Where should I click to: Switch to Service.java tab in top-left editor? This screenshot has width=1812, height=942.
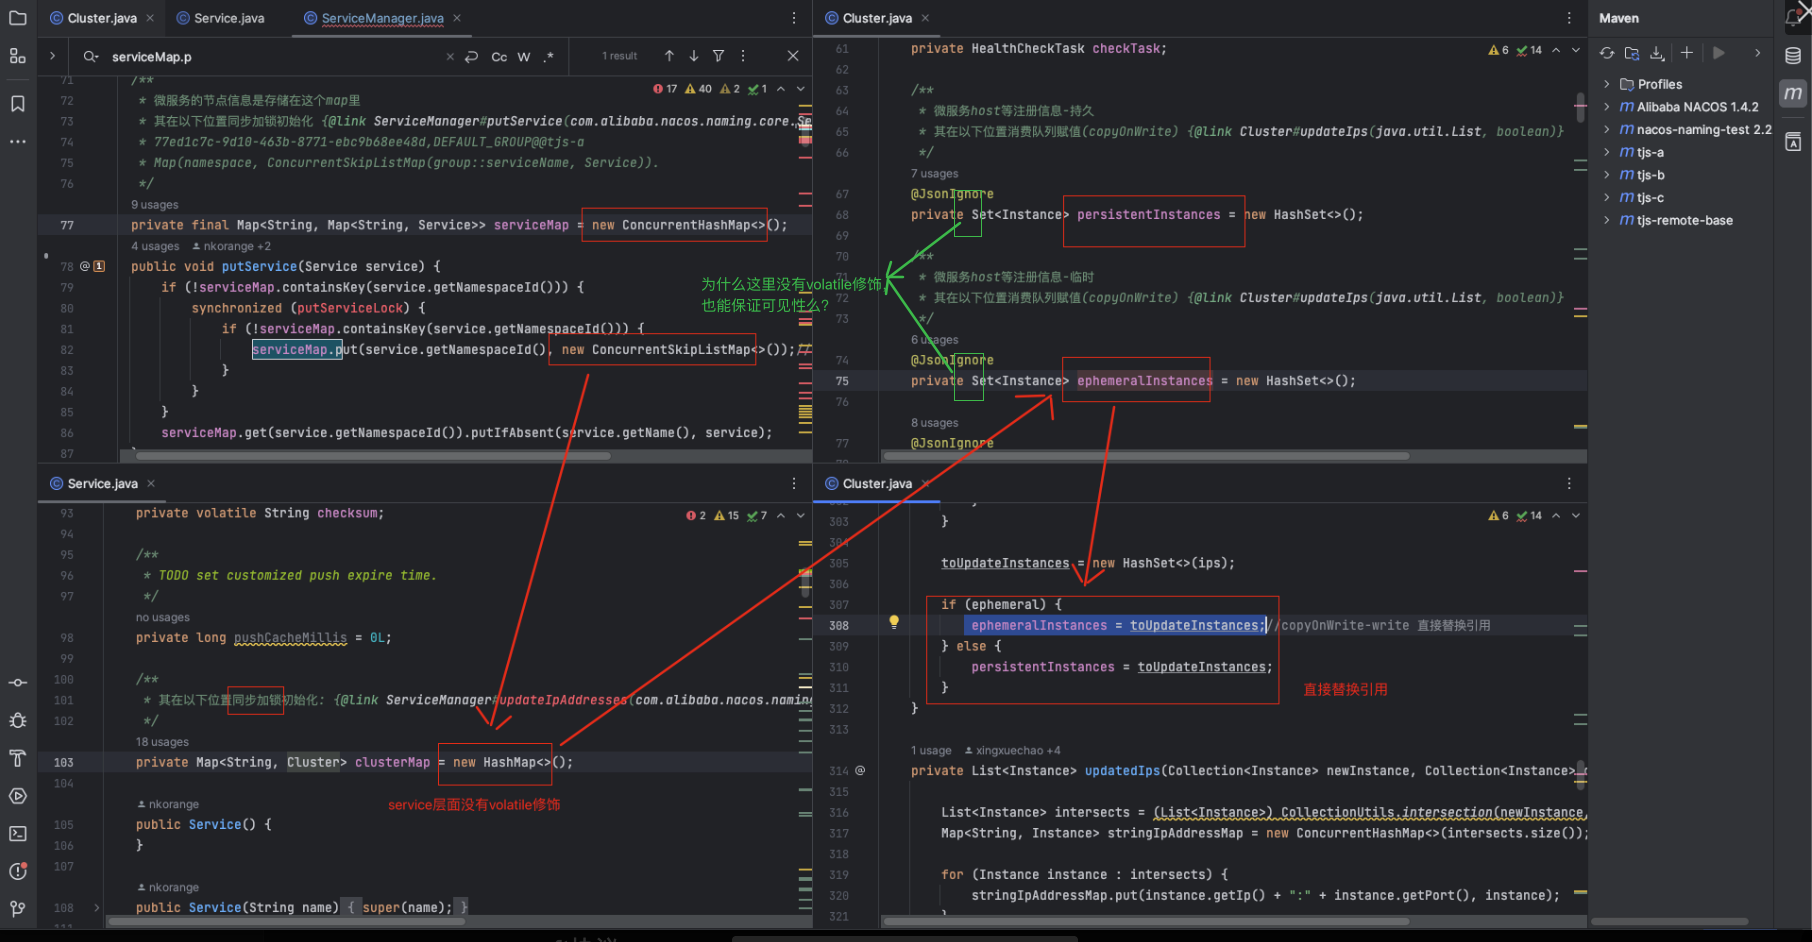(x=221, y=18)
